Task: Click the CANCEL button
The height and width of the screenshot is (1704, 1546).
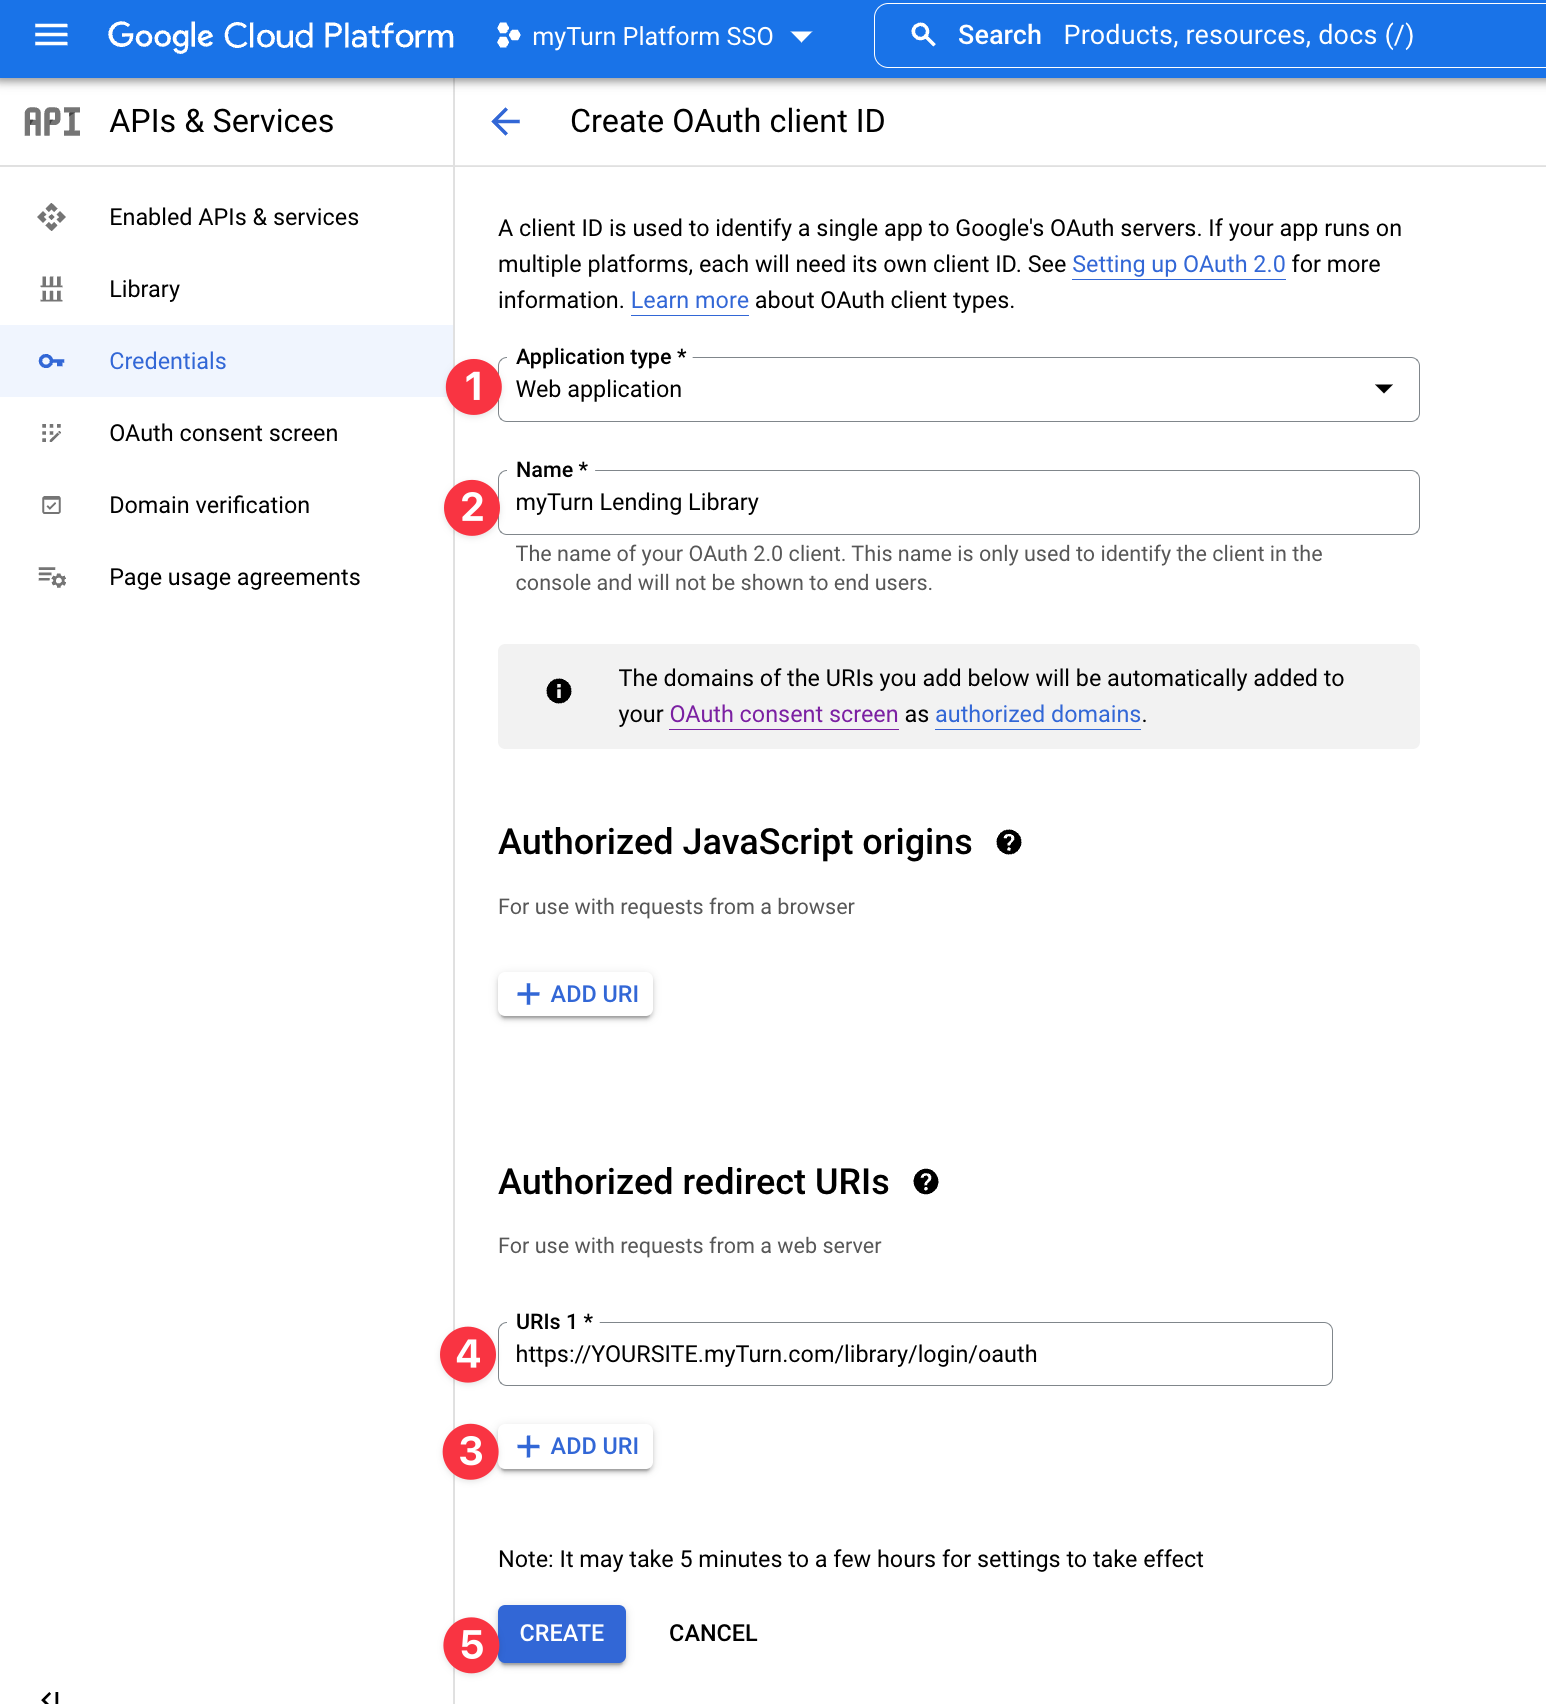Action: click(x=713, y=1633)
